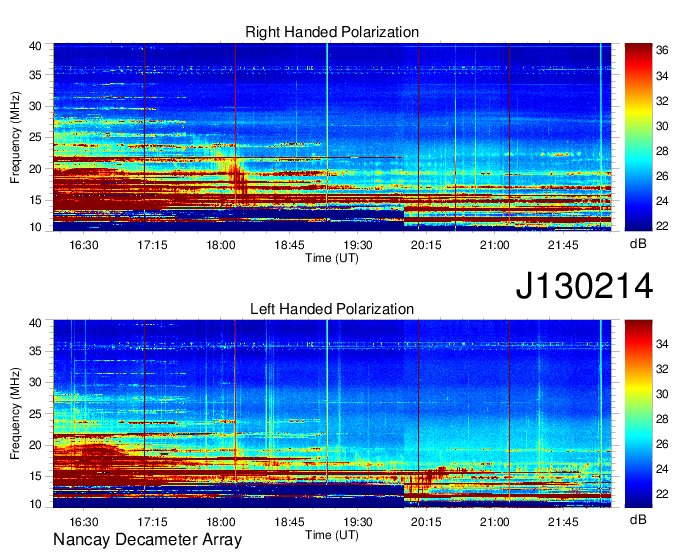This screenshot has height=552, width=680.
Task: Click the 20:15 tick of Right Handed plot
Action: [x=426, y=245]
